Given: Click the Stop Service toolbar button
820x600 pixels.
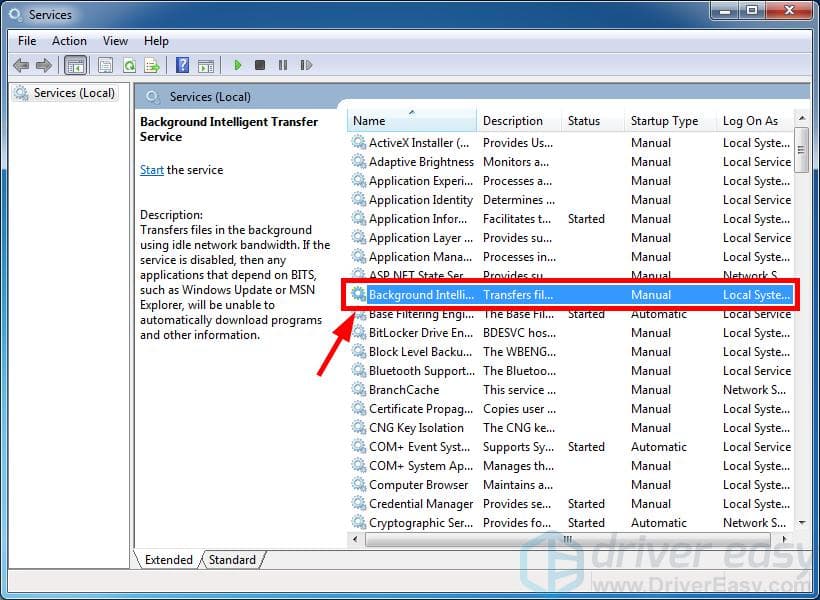Looking at the screenshot, I should (x=259, y=65).
